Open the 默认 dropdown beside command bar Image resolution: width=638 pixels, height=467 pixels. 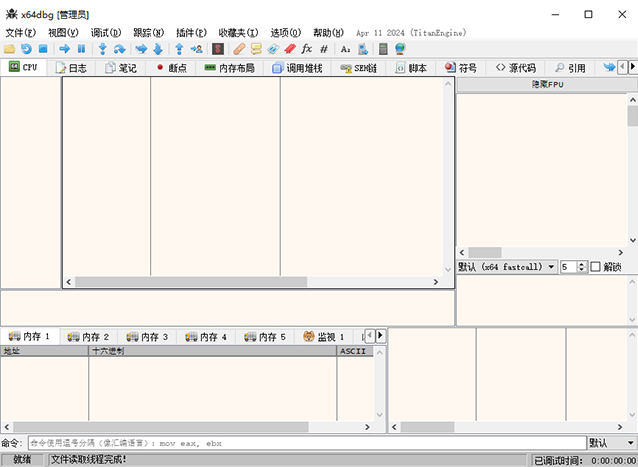[x=612, y=443]
